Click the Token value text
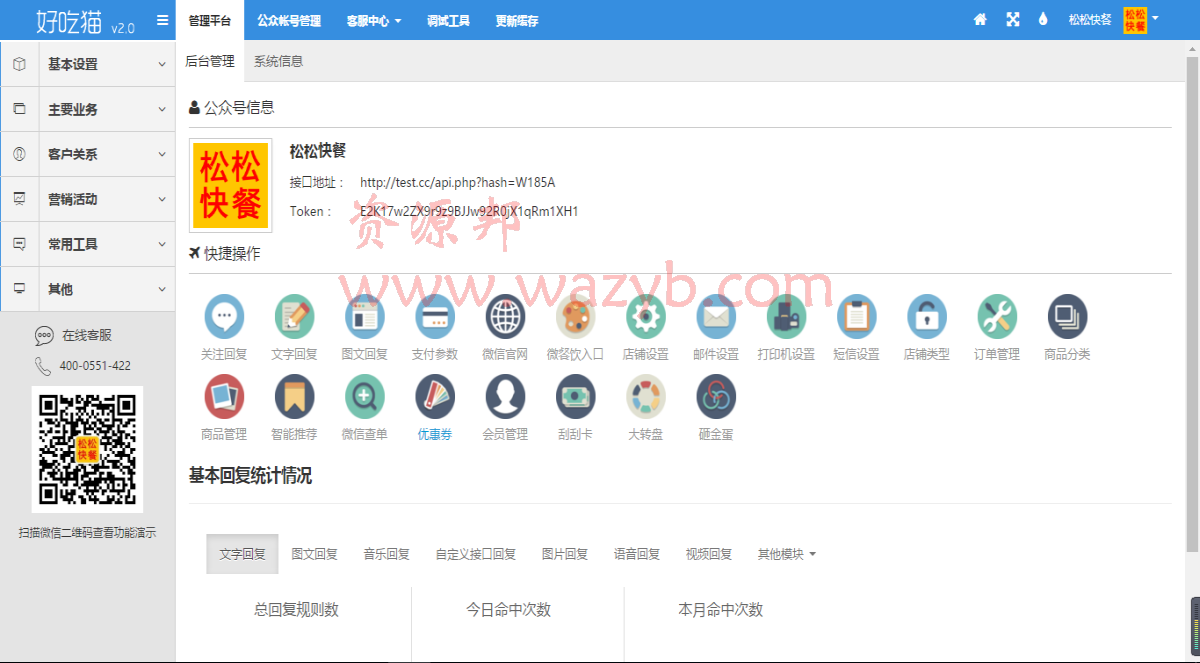This screenshot has height=663, width=1200. [469, 211]
